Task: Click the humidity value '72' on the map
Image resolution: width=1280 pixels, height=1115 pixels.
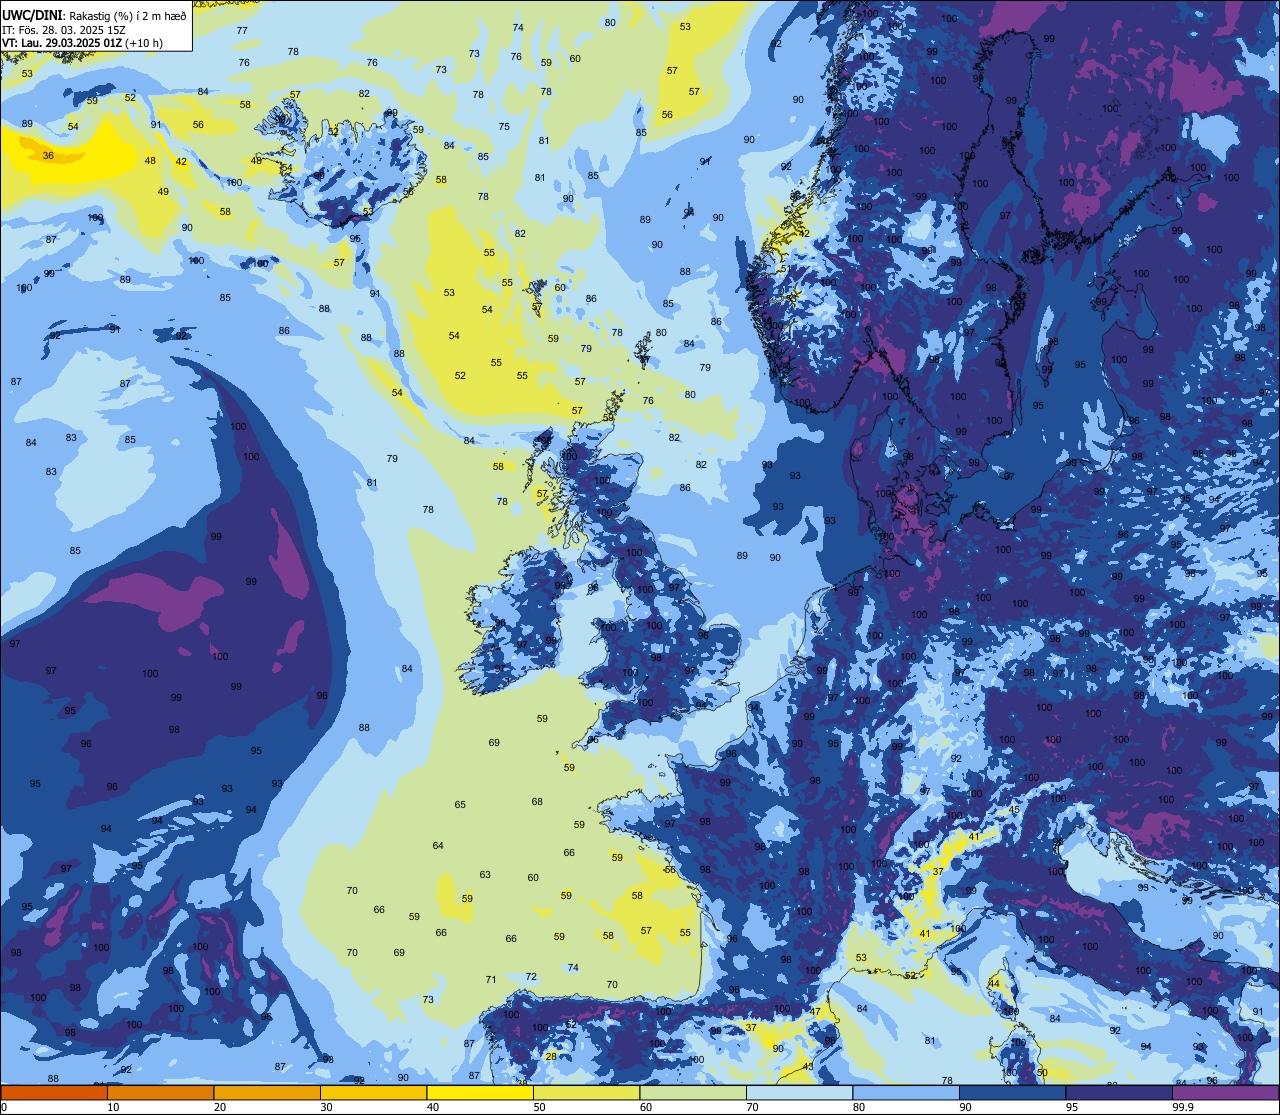Action: coord(531,977)
